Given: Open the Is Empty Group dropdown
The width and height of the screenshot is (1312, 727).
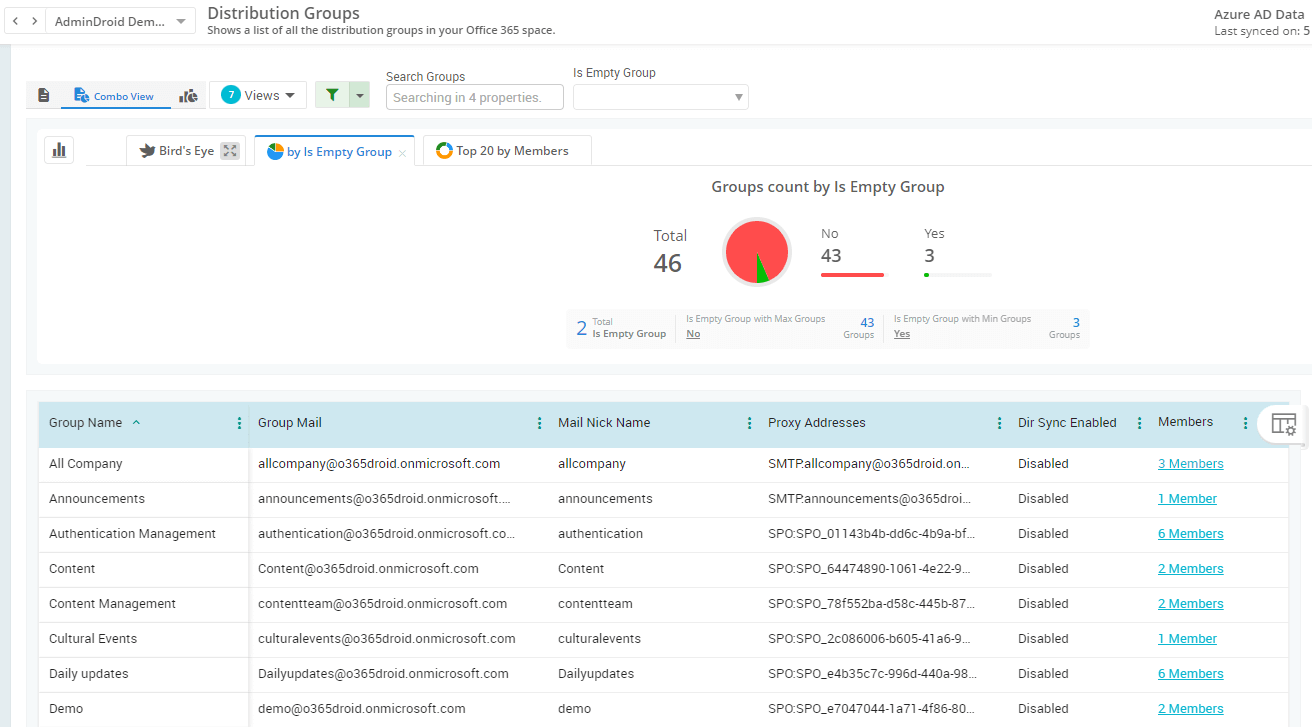Looking at the screenshot, I should (660, 97).
